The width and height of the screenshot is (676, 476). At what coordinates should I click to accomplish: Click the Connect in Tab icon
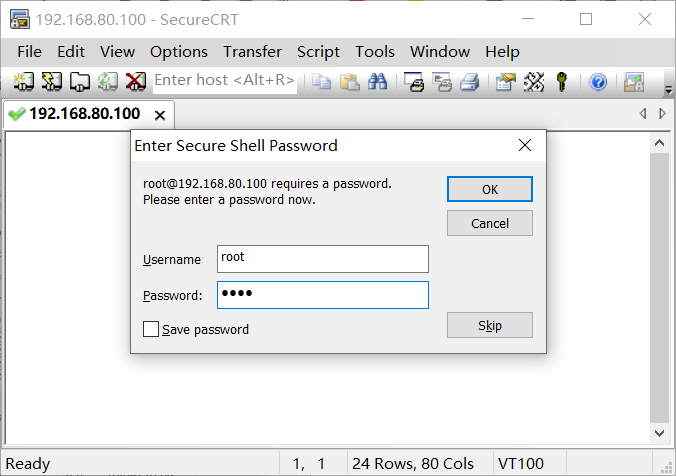pos(80,81)
